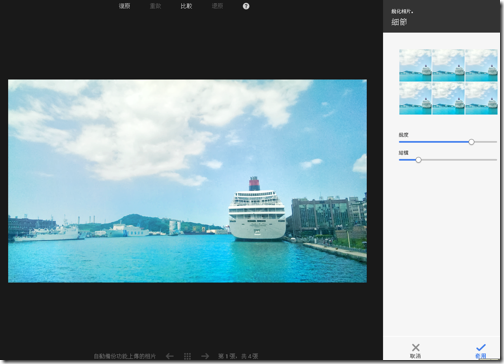Select the bottom-right detail preset thumbnail
Image resolution: width=504 pixels, height=364 pixels.
(481, 99)
